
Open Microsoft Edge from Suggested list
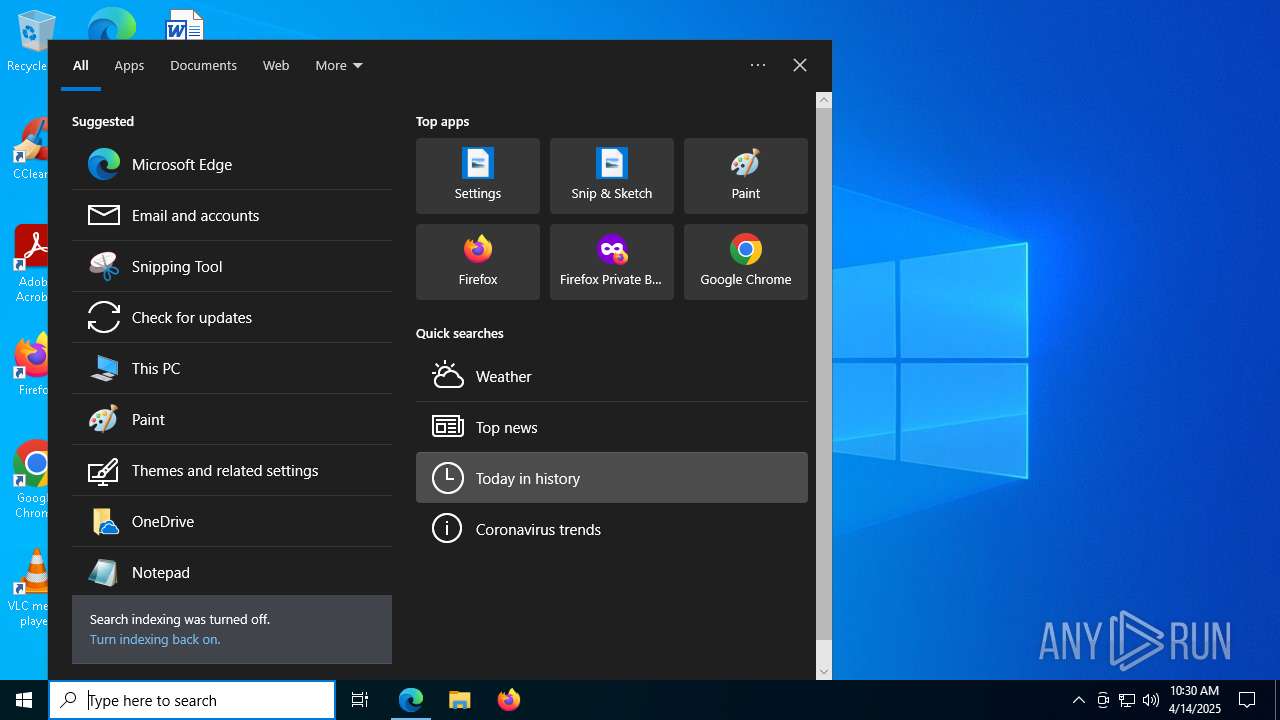[x=232, y=164]
